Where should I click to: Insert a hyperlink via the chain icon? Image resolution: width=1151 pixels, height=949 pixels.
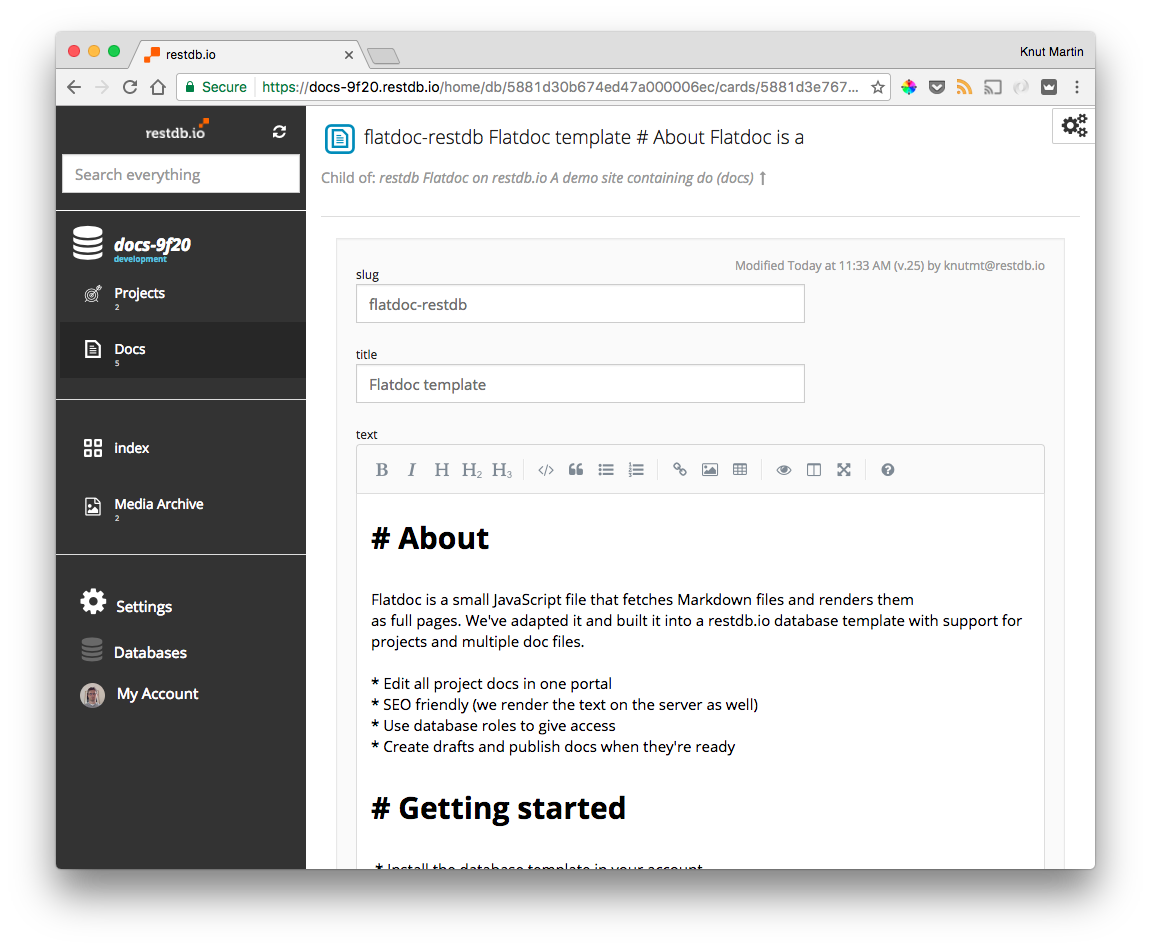pos(680,470)
